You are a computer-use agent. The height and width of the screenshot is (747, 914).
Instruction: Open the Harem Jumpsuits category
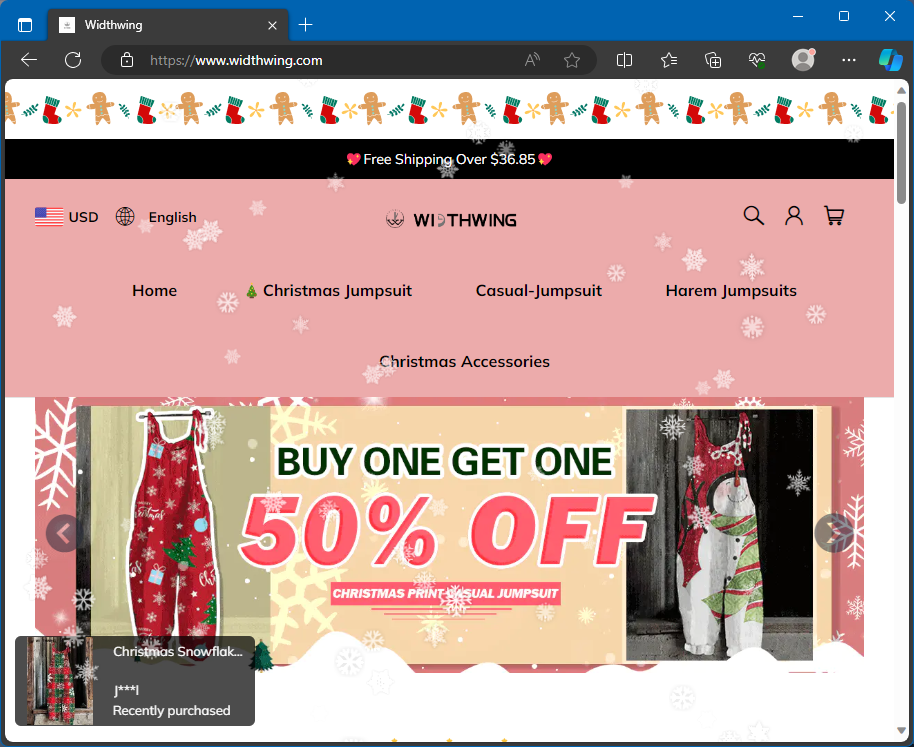point(731,291)
